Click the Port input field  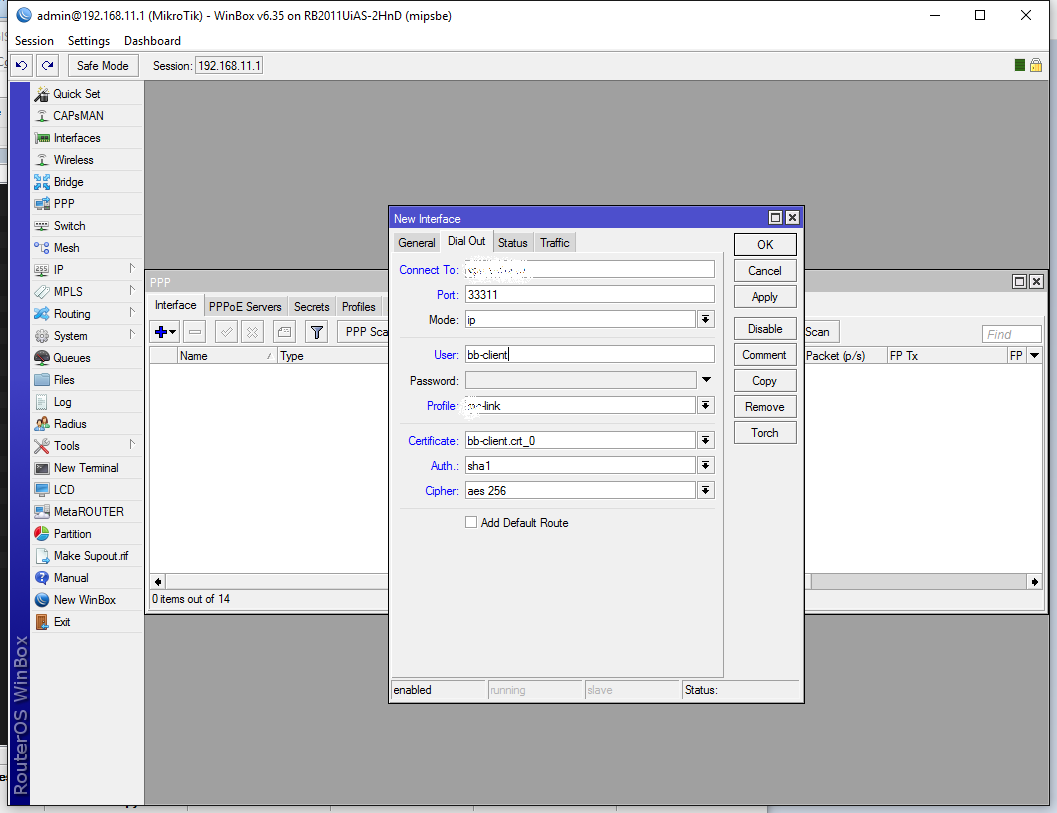[590, 295]
